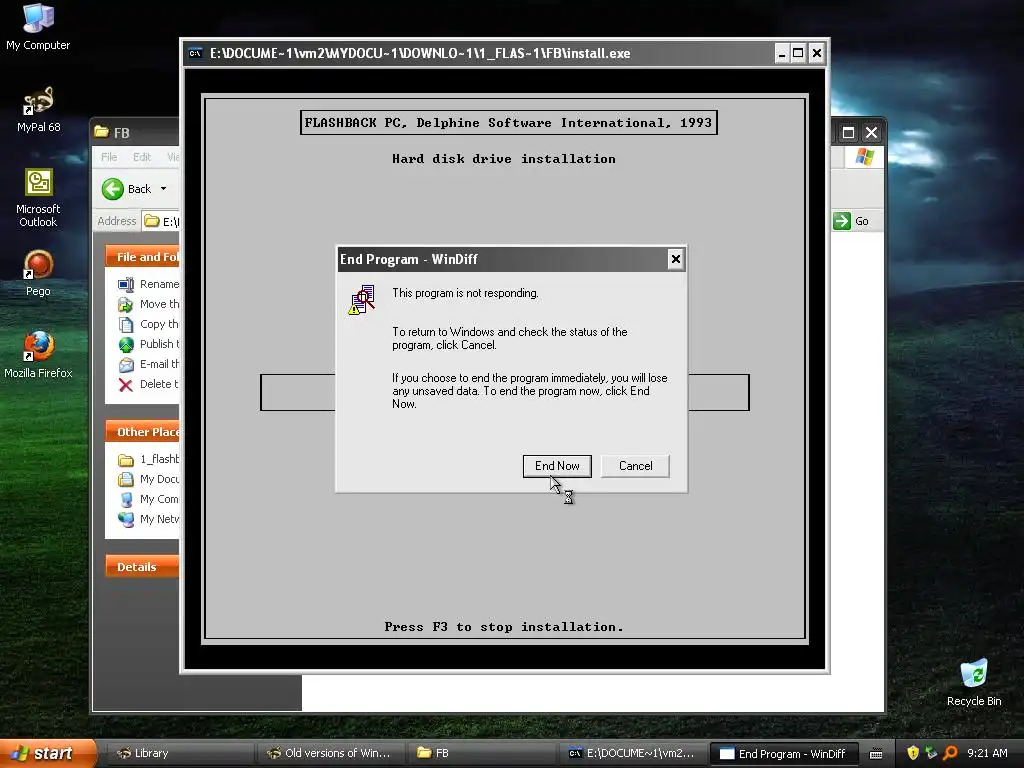
Task: Click Copy this file task link
Action: [149, 324]
